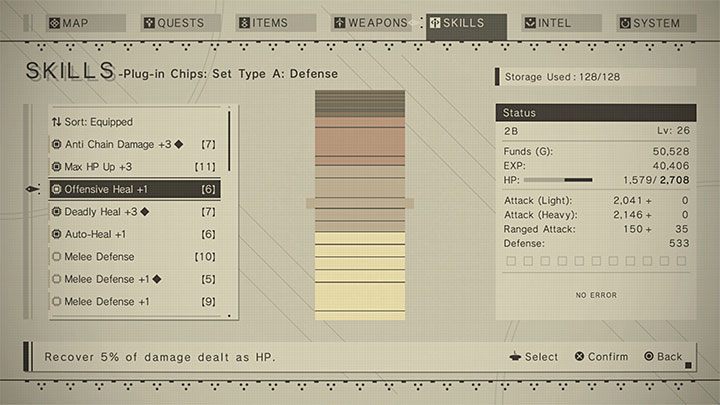Toggle the Anti Chain Damage +3 chip circle
The image size is (720, 405).
tap(57, 144)
